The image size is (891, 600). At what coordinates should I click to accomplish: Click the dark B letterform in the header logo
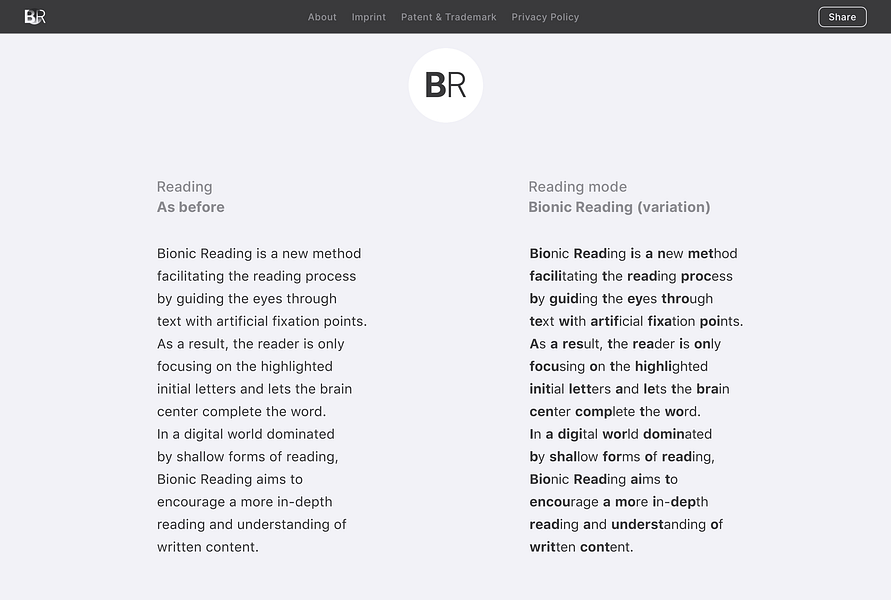(x=31, y=16)
